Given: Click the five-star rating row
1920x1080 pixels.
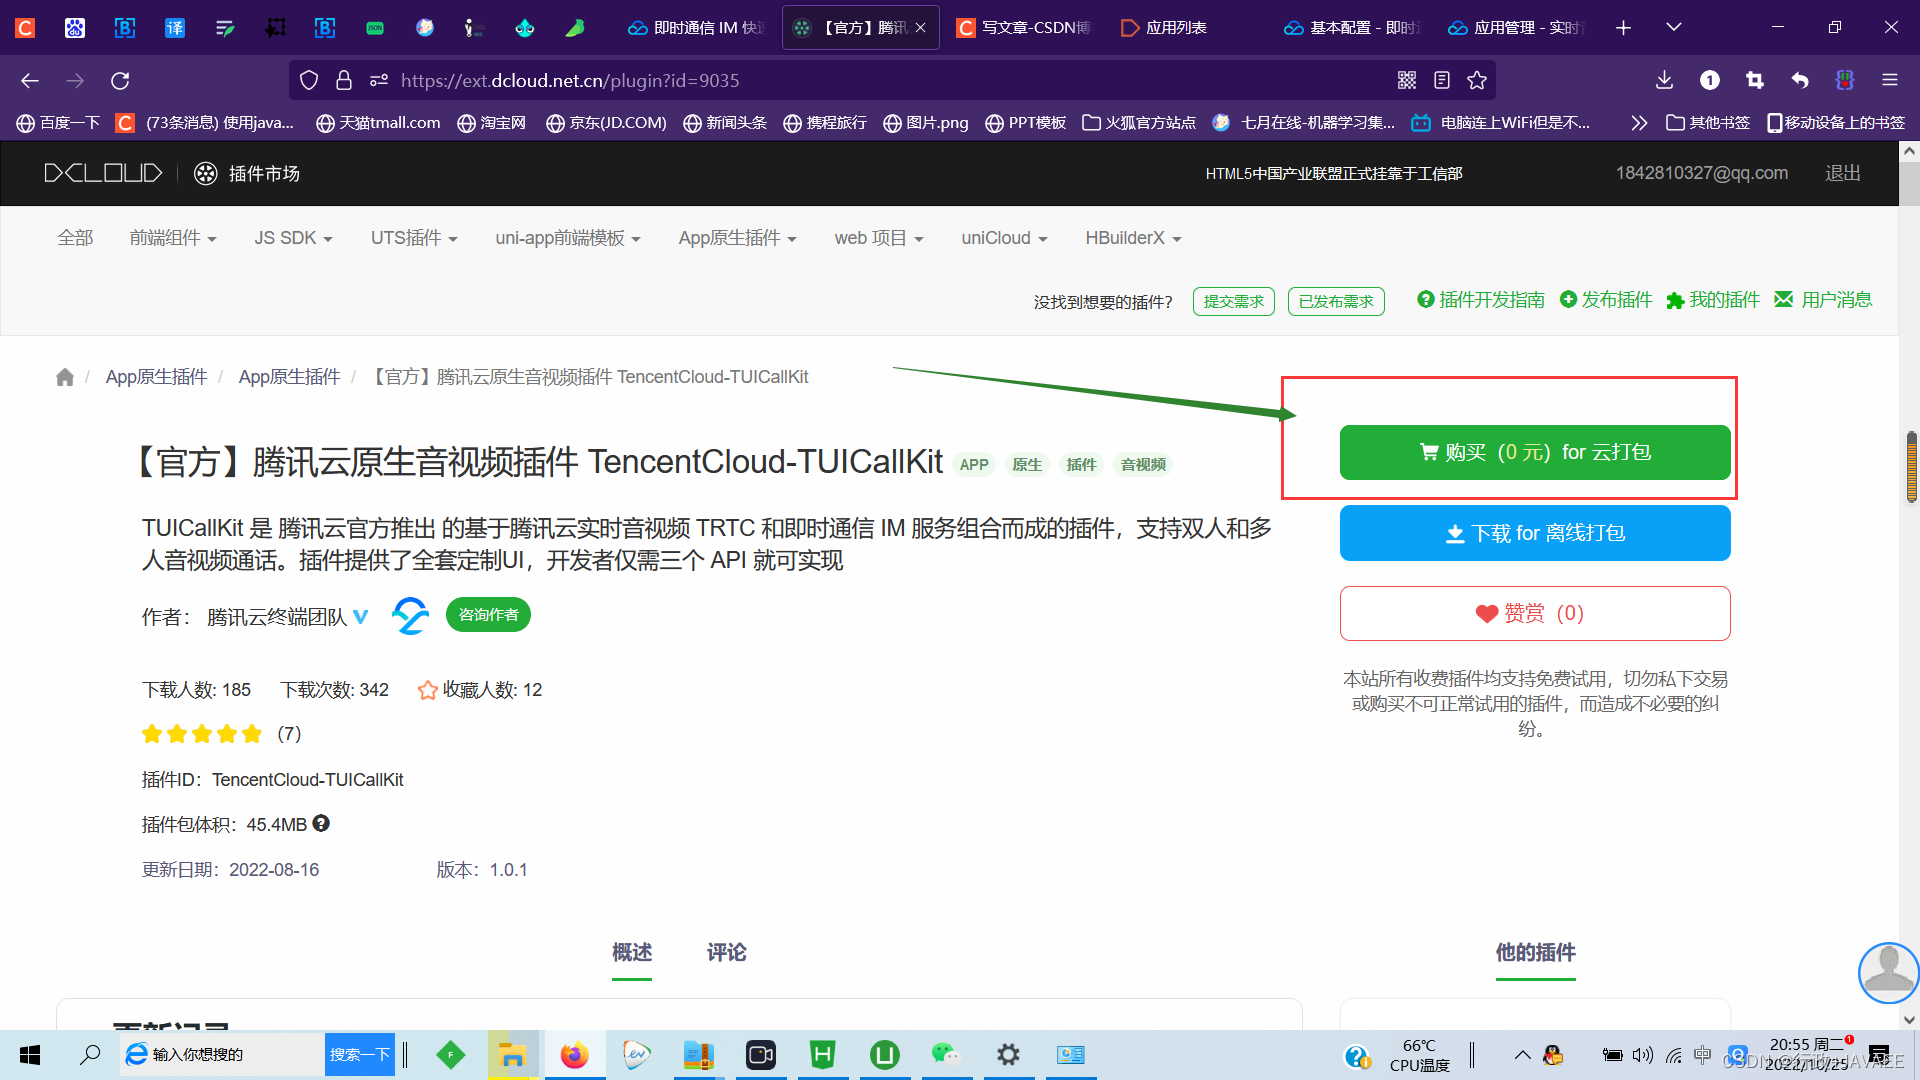Looking at the screenshot, I should 202,734.
